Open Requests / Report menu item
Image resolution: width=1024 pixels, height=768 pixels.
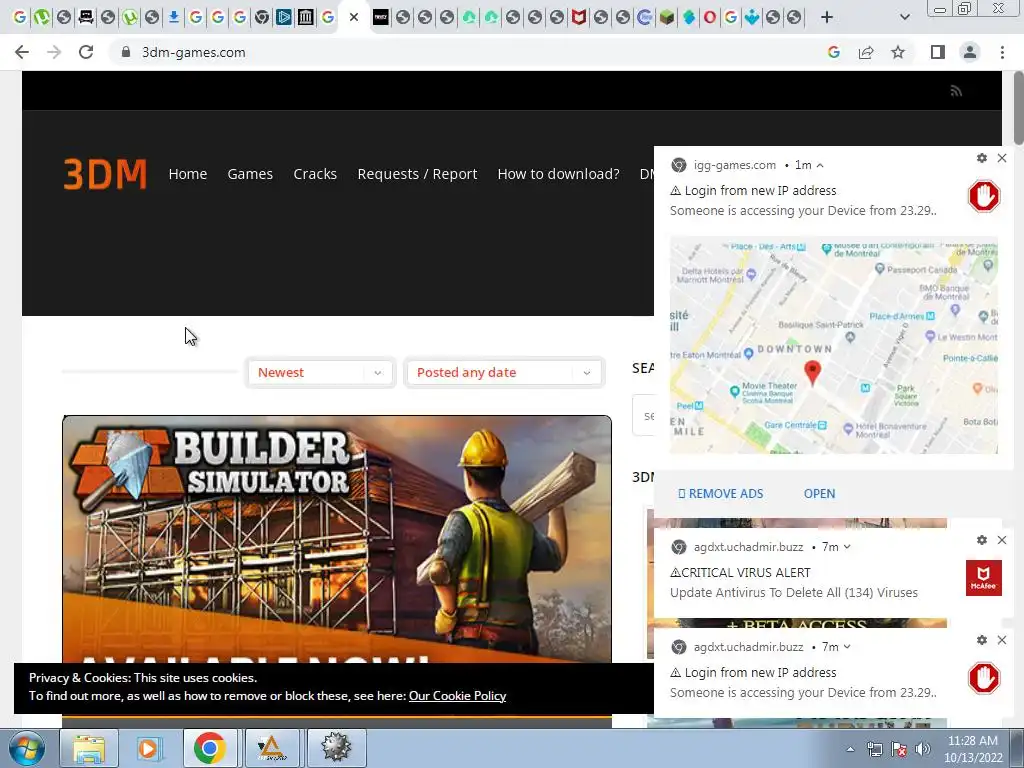coord(417,174)
